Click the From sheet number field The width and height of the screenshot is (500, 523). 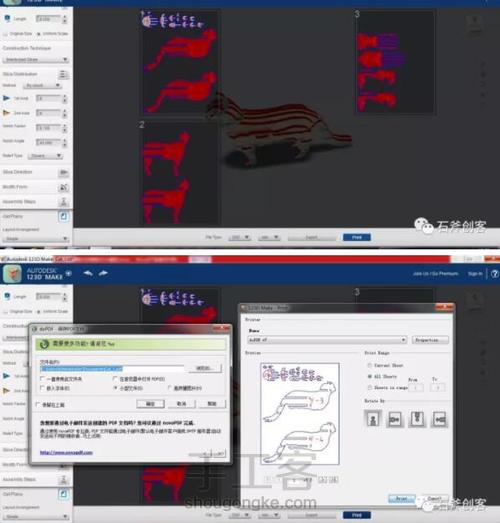pos(416,387)
